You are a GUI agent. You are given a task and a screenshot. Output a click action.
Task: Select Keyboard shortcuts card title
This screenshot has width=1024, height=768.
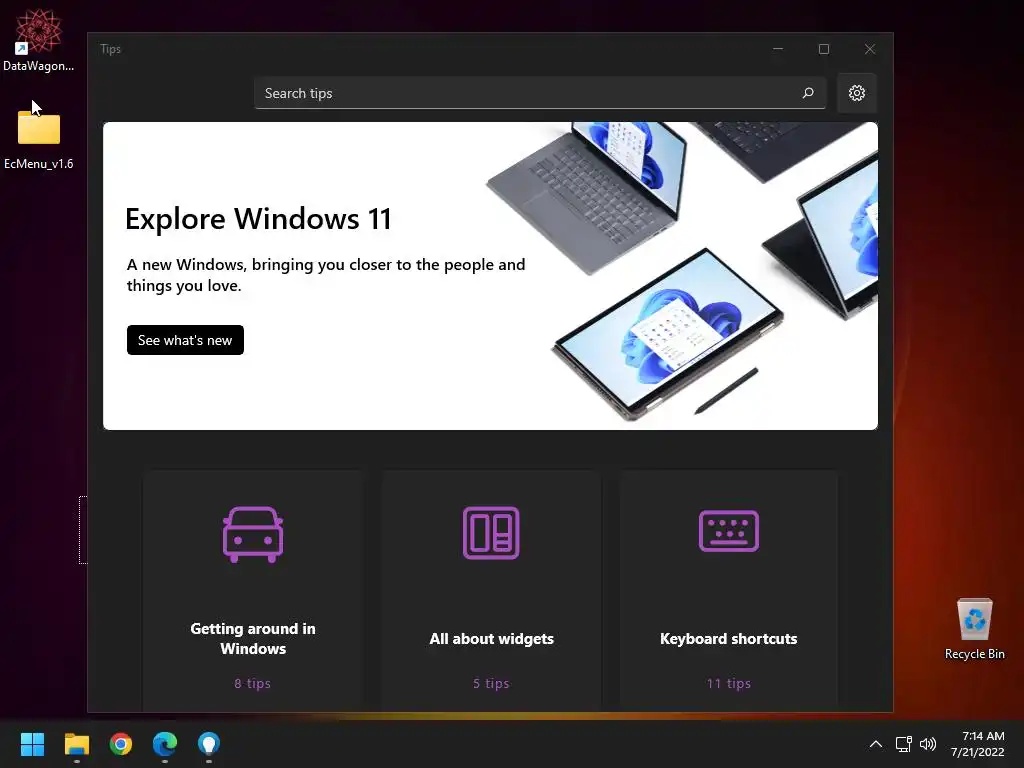point(728,638)
